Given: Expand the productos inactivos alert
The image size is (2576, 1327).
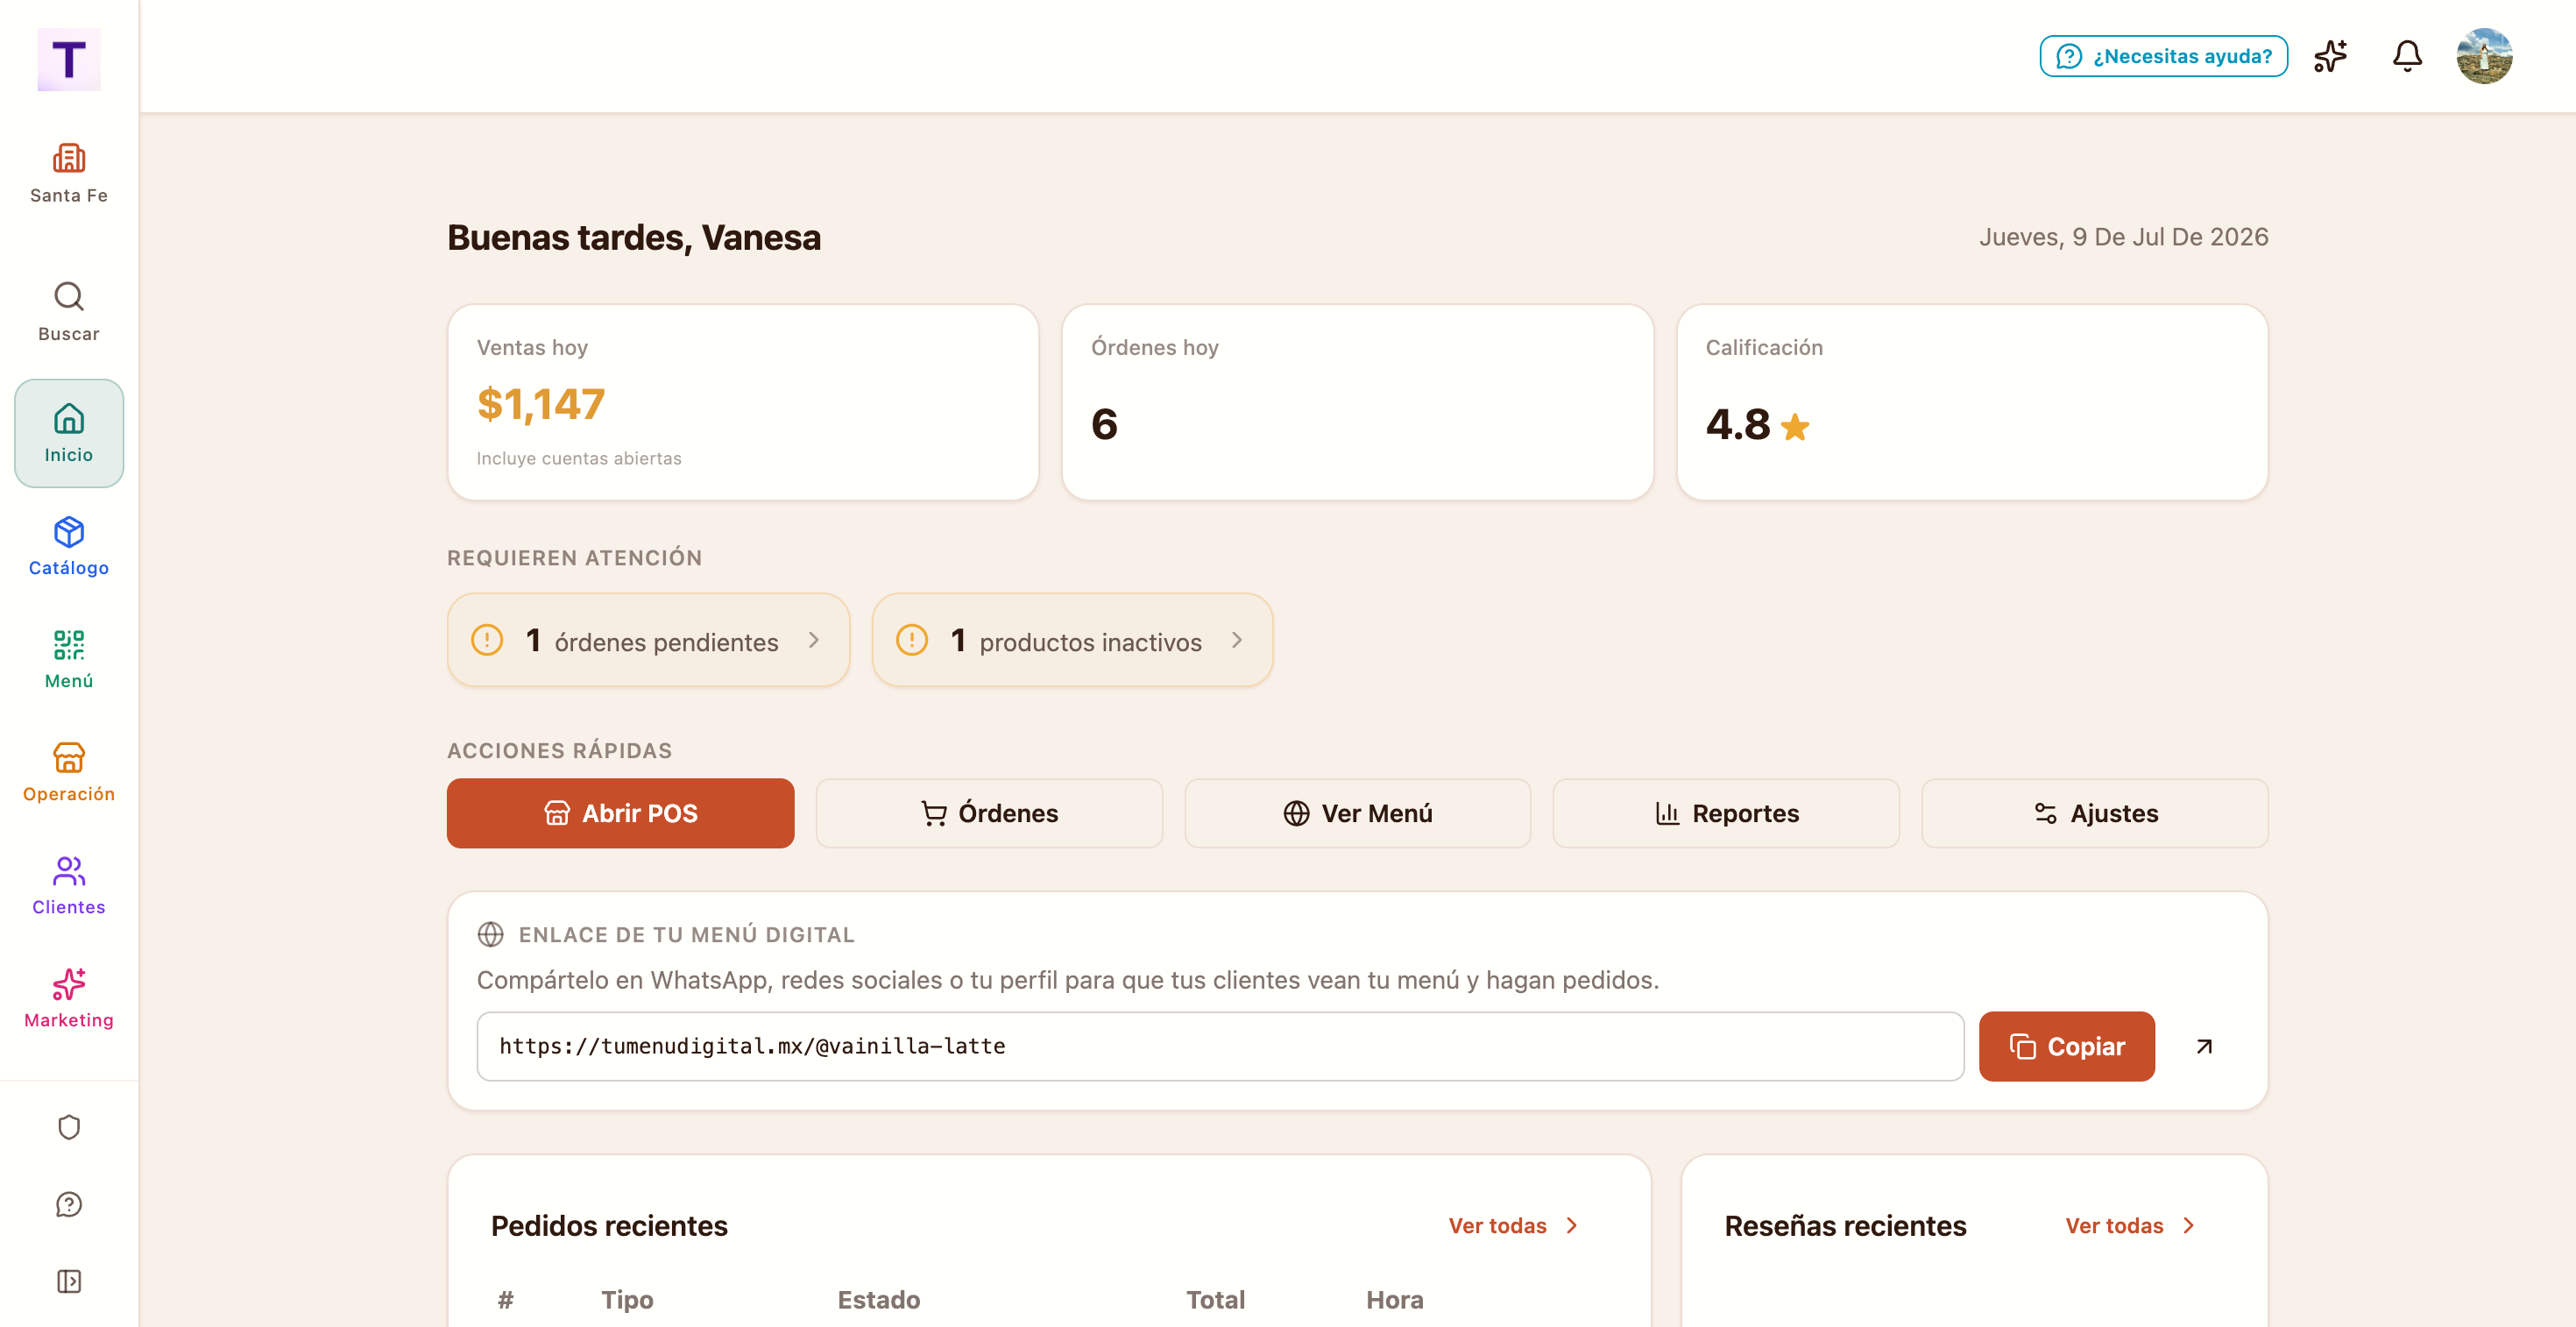Looking at the screenshot, I should [x=1072, y=640].
